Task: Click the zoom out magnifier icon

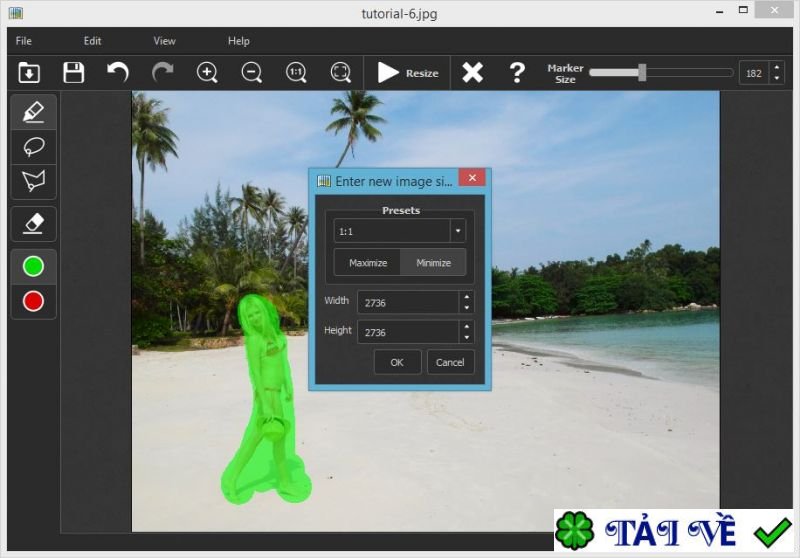Action: pos(252,72)
